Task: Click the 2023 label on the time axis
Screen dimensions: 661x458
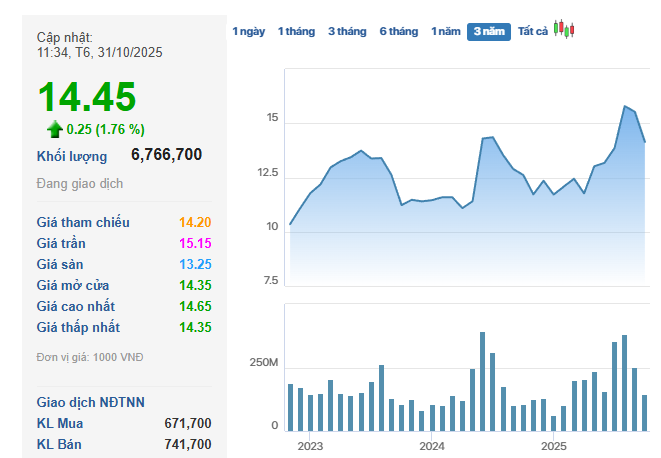Action: click(x=310, y=445)
